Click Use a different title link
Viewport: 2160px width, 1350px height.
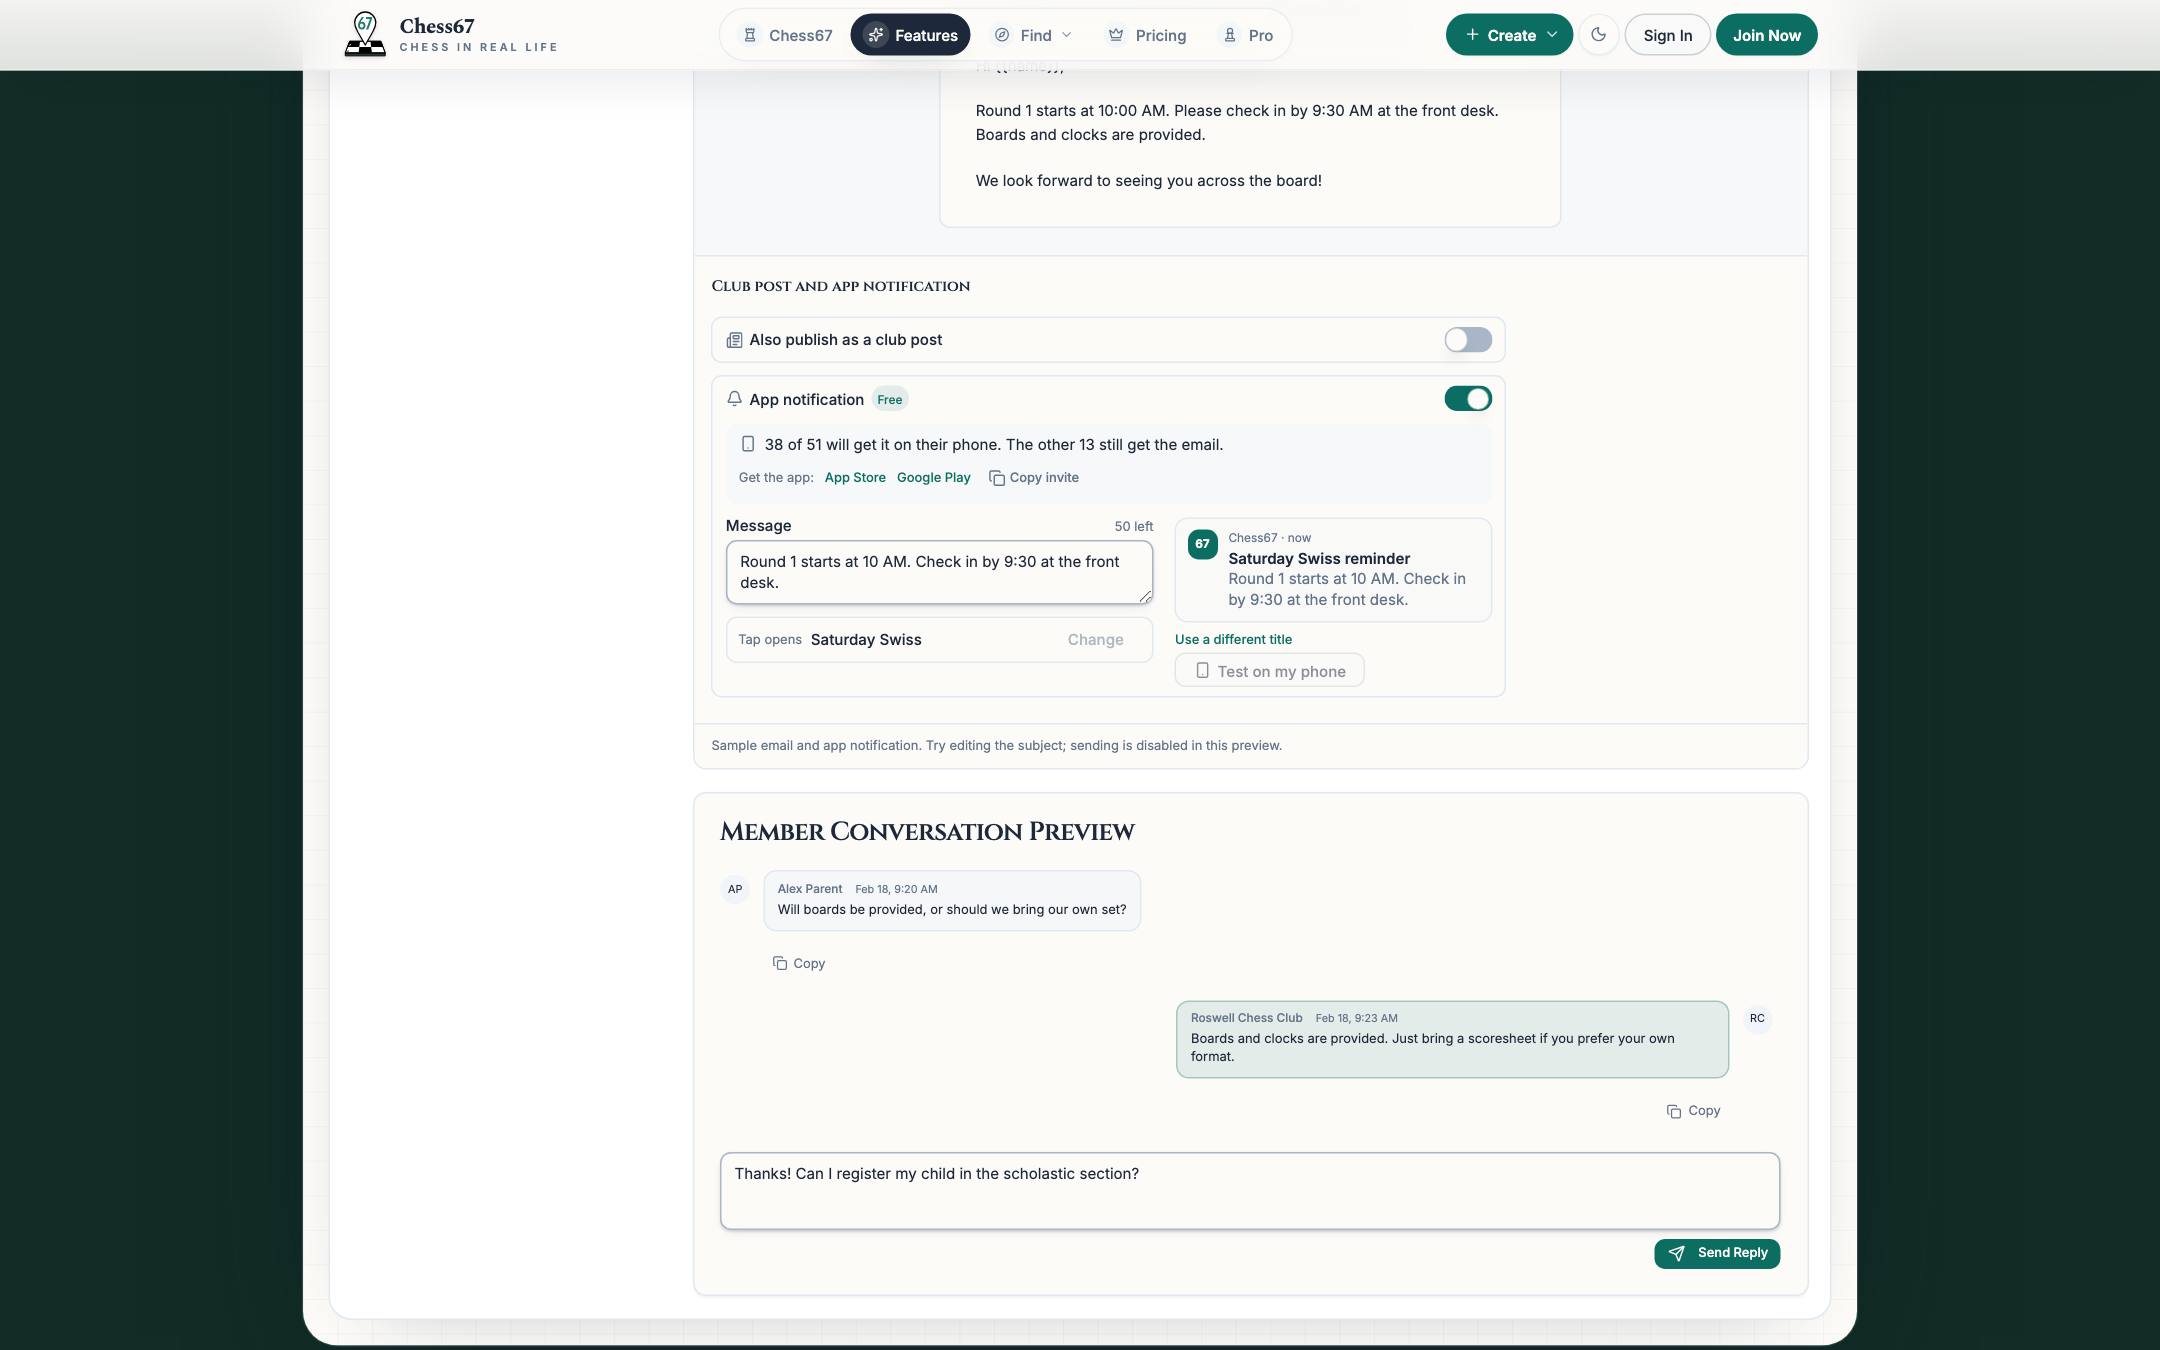(x=1233, y=640)
